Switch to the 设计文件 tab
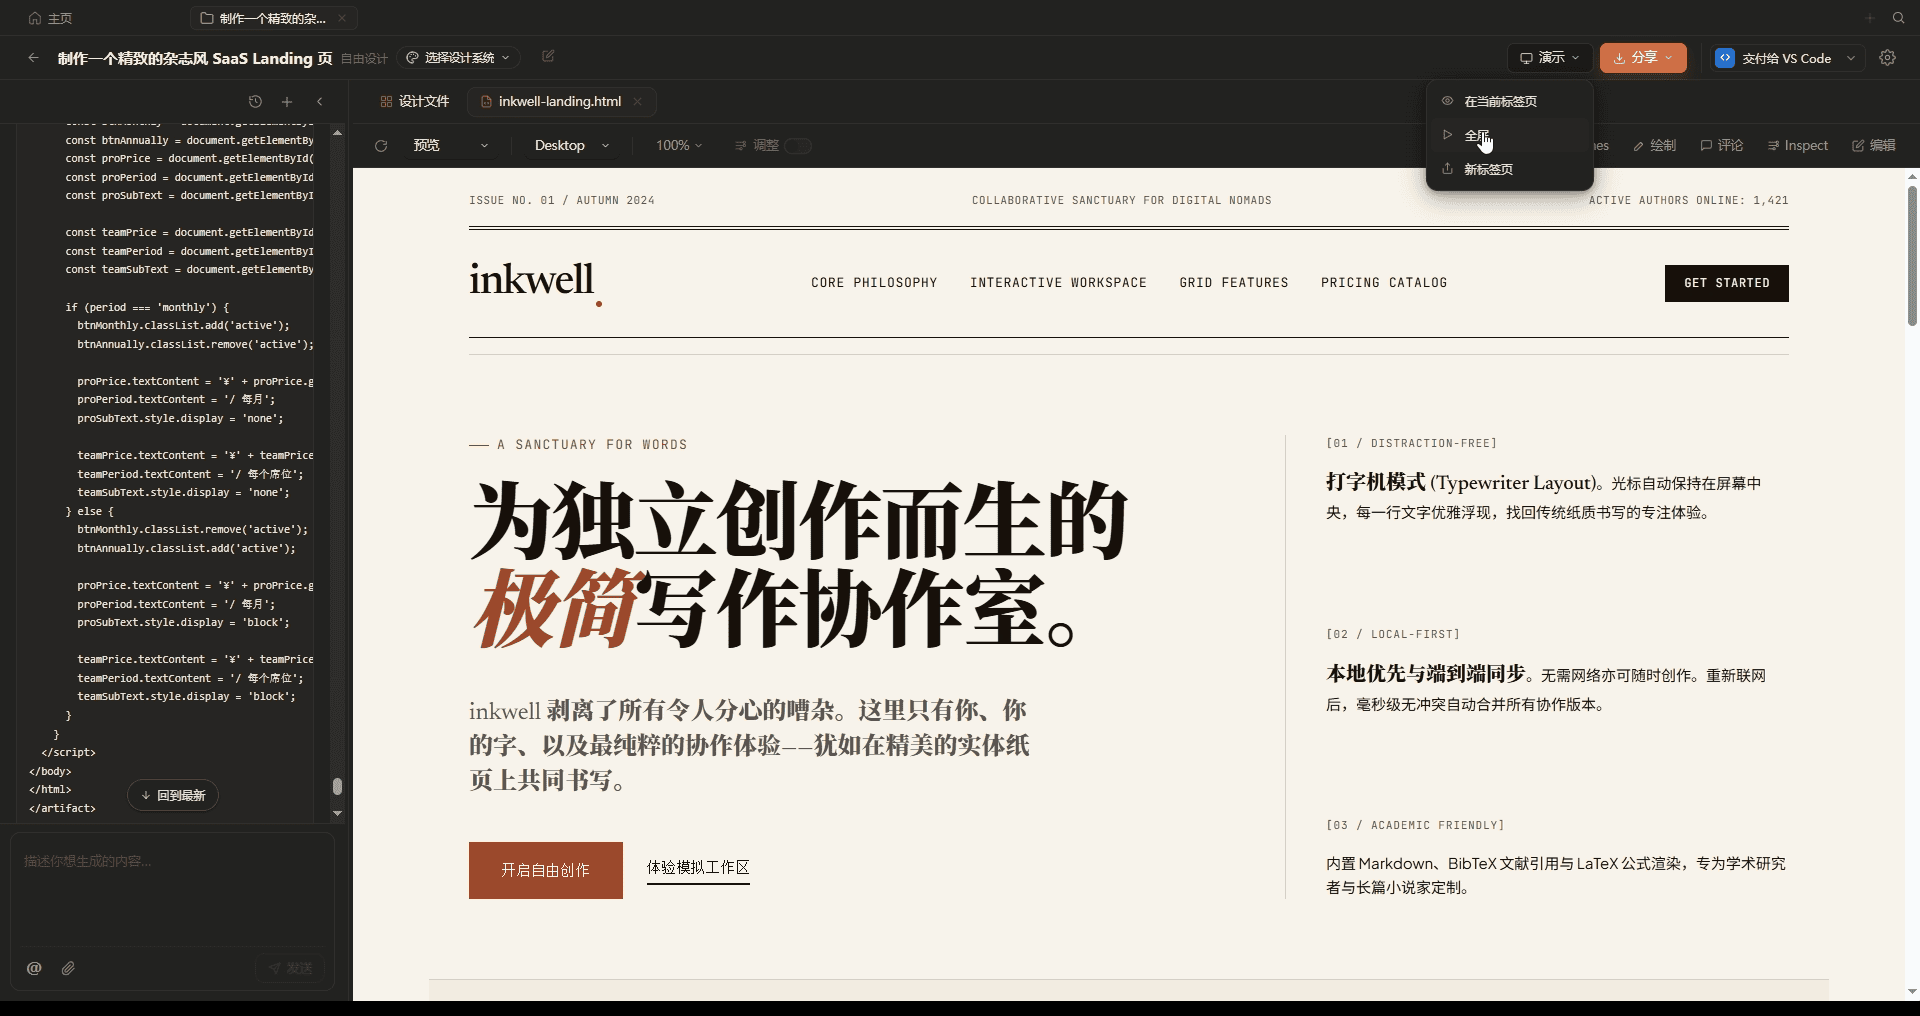Image resolution: width=1920 pixels, height=1016 pixels. coord(415,101)
